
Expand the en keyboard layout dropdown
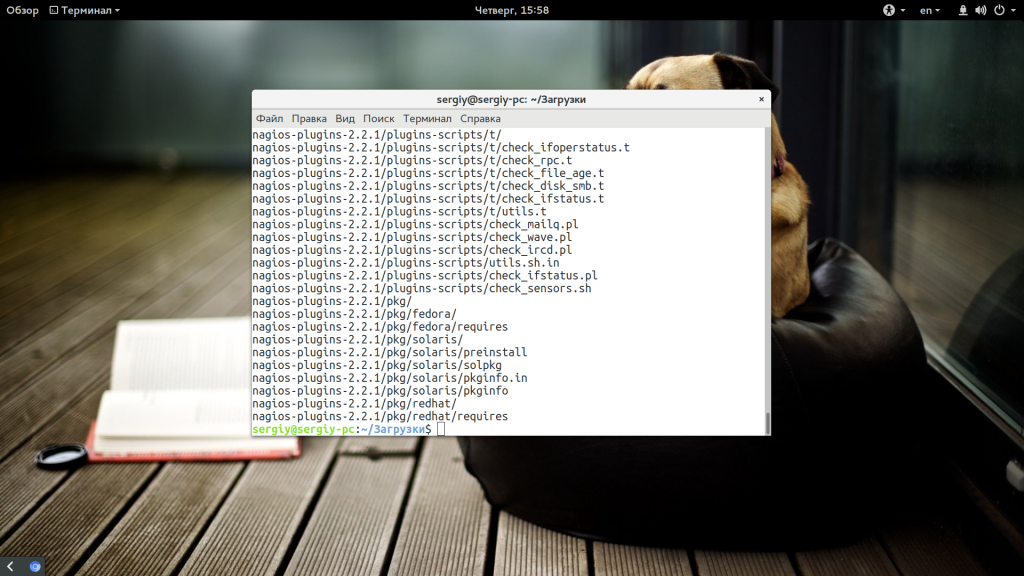[929, 10]
